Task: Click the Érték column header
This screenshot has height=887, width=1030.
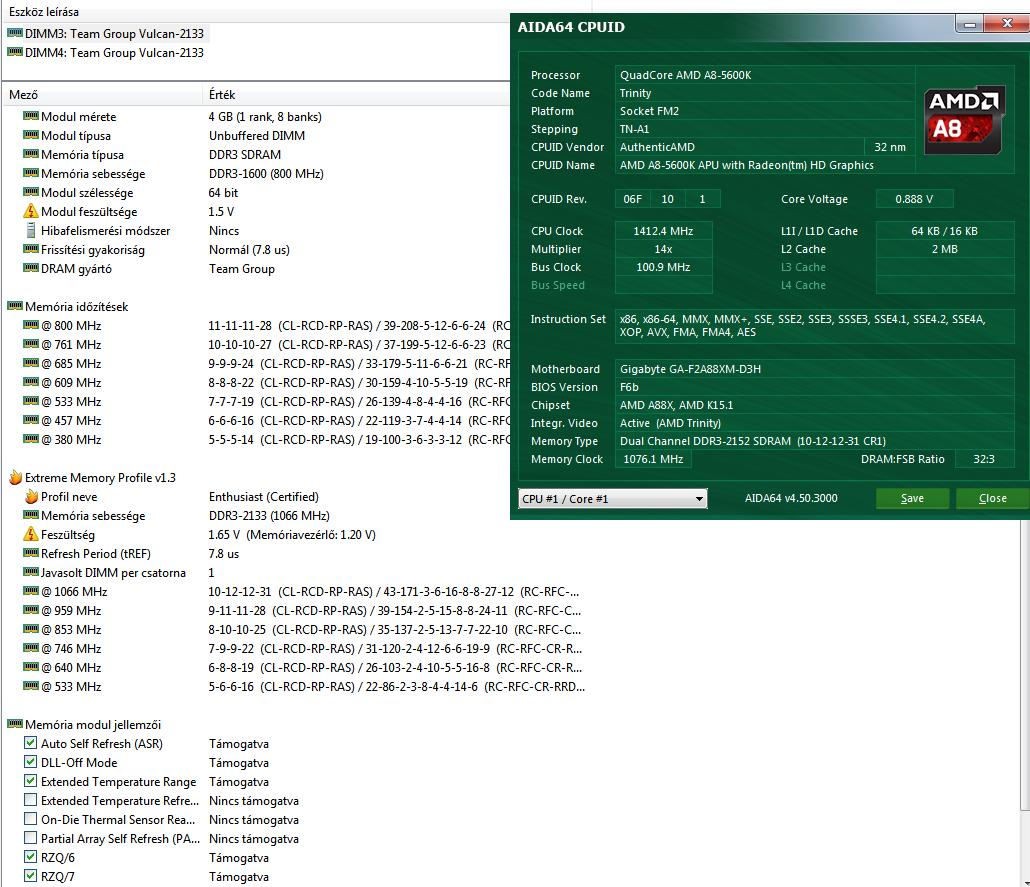Action: click(356, 94)
